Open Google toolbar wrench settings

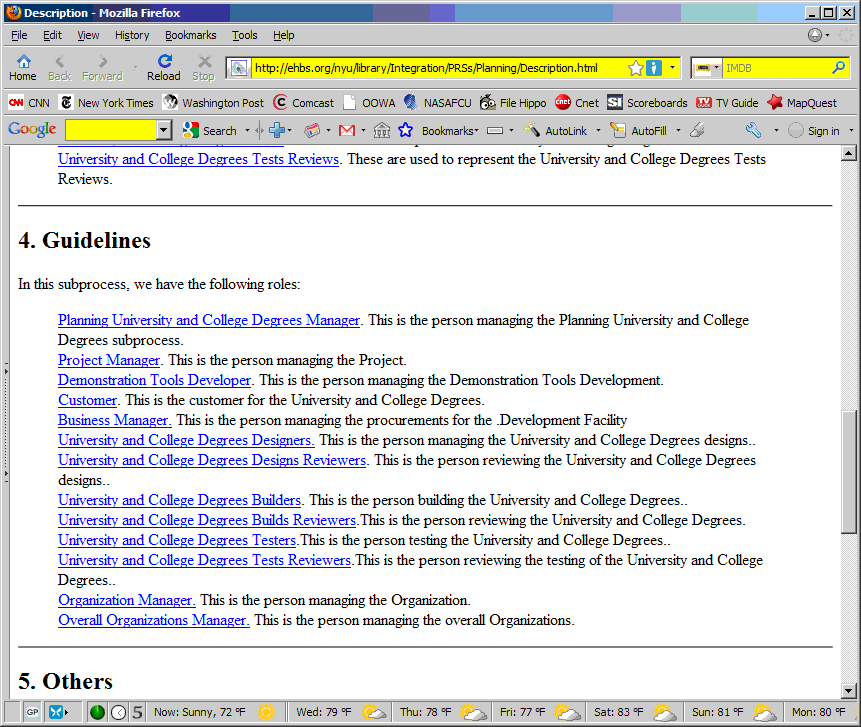tap(753, 131)
